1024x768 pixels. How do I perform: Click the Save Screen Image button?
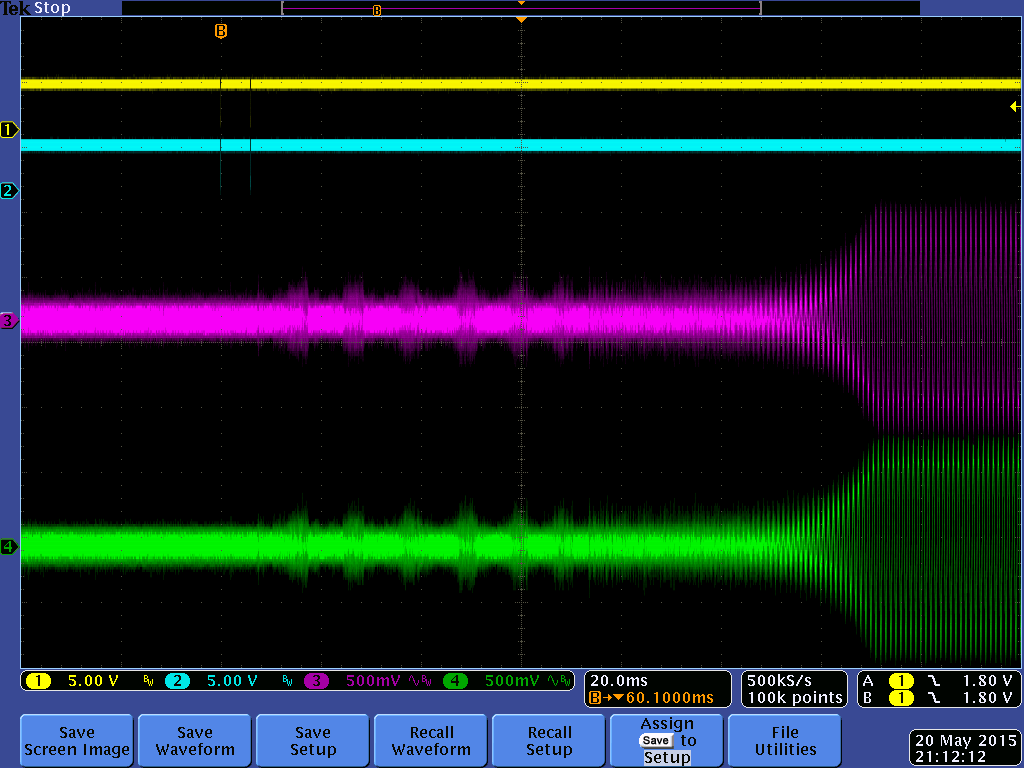pyautogui.click(x=77, y=741)
